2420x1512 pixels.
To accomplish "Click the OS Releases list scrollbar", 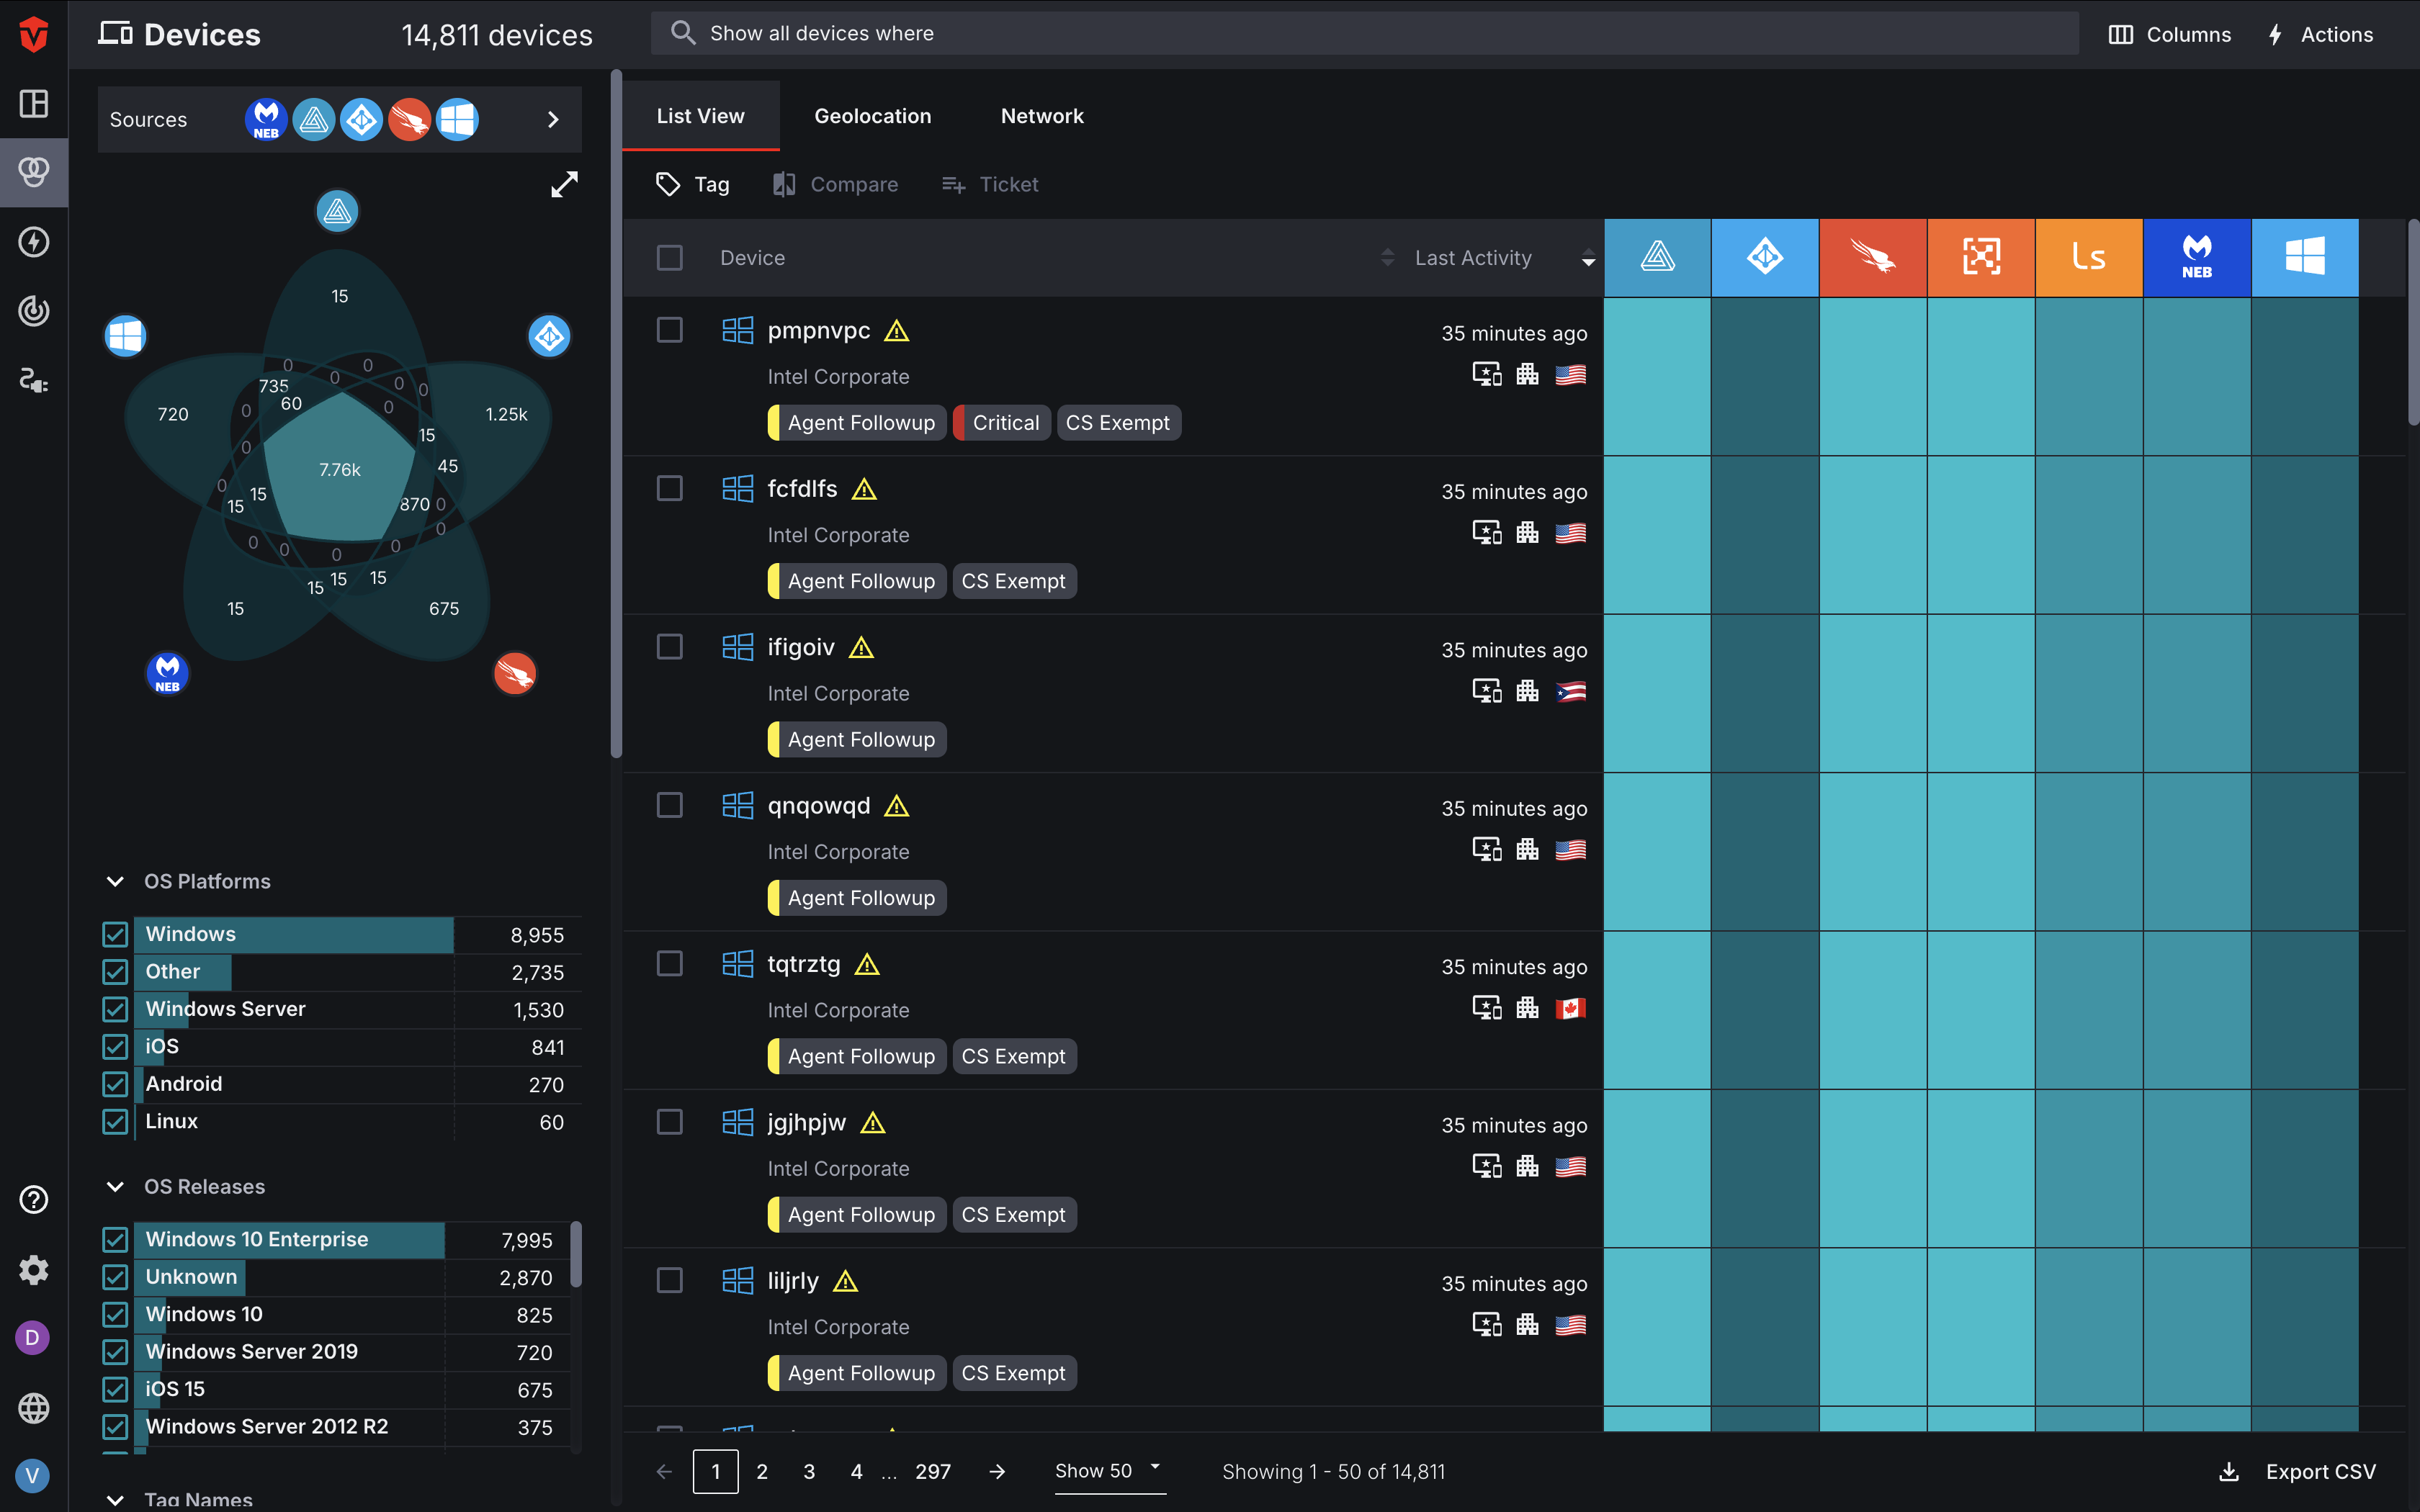I will [x=576, y=1254].
